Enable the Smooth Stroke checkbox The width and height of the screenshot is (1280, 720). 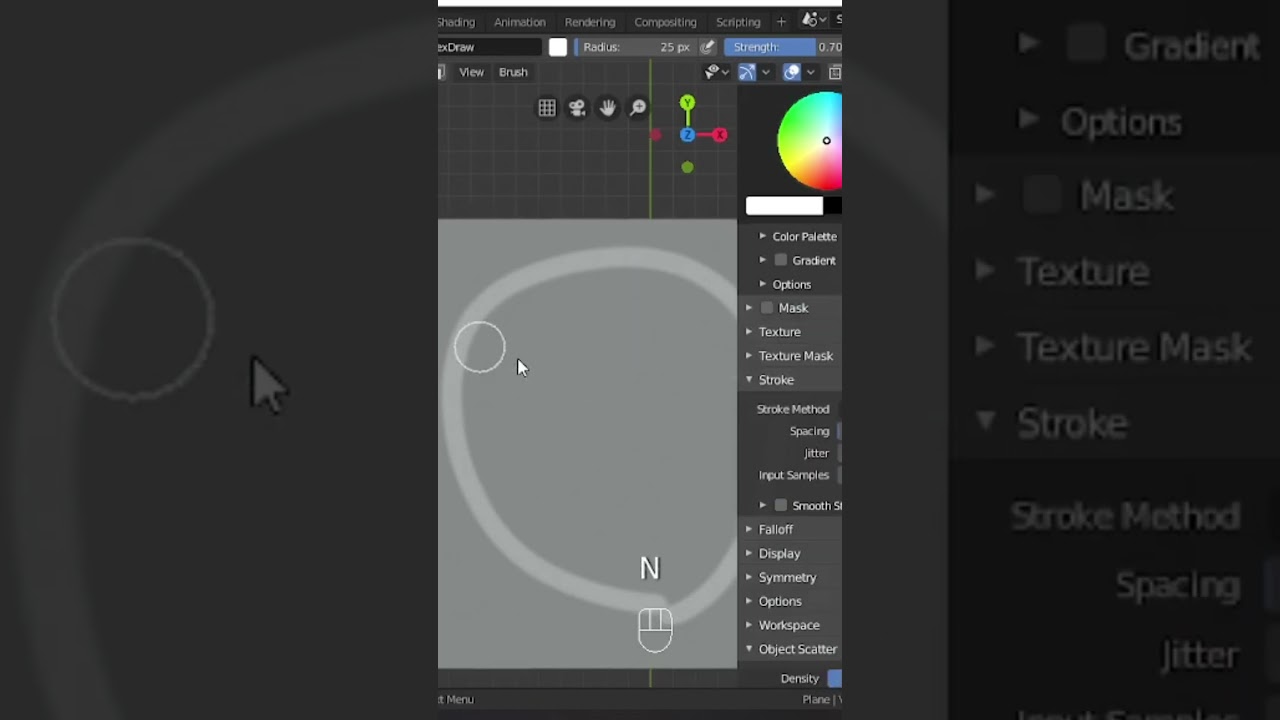(781, 506)
